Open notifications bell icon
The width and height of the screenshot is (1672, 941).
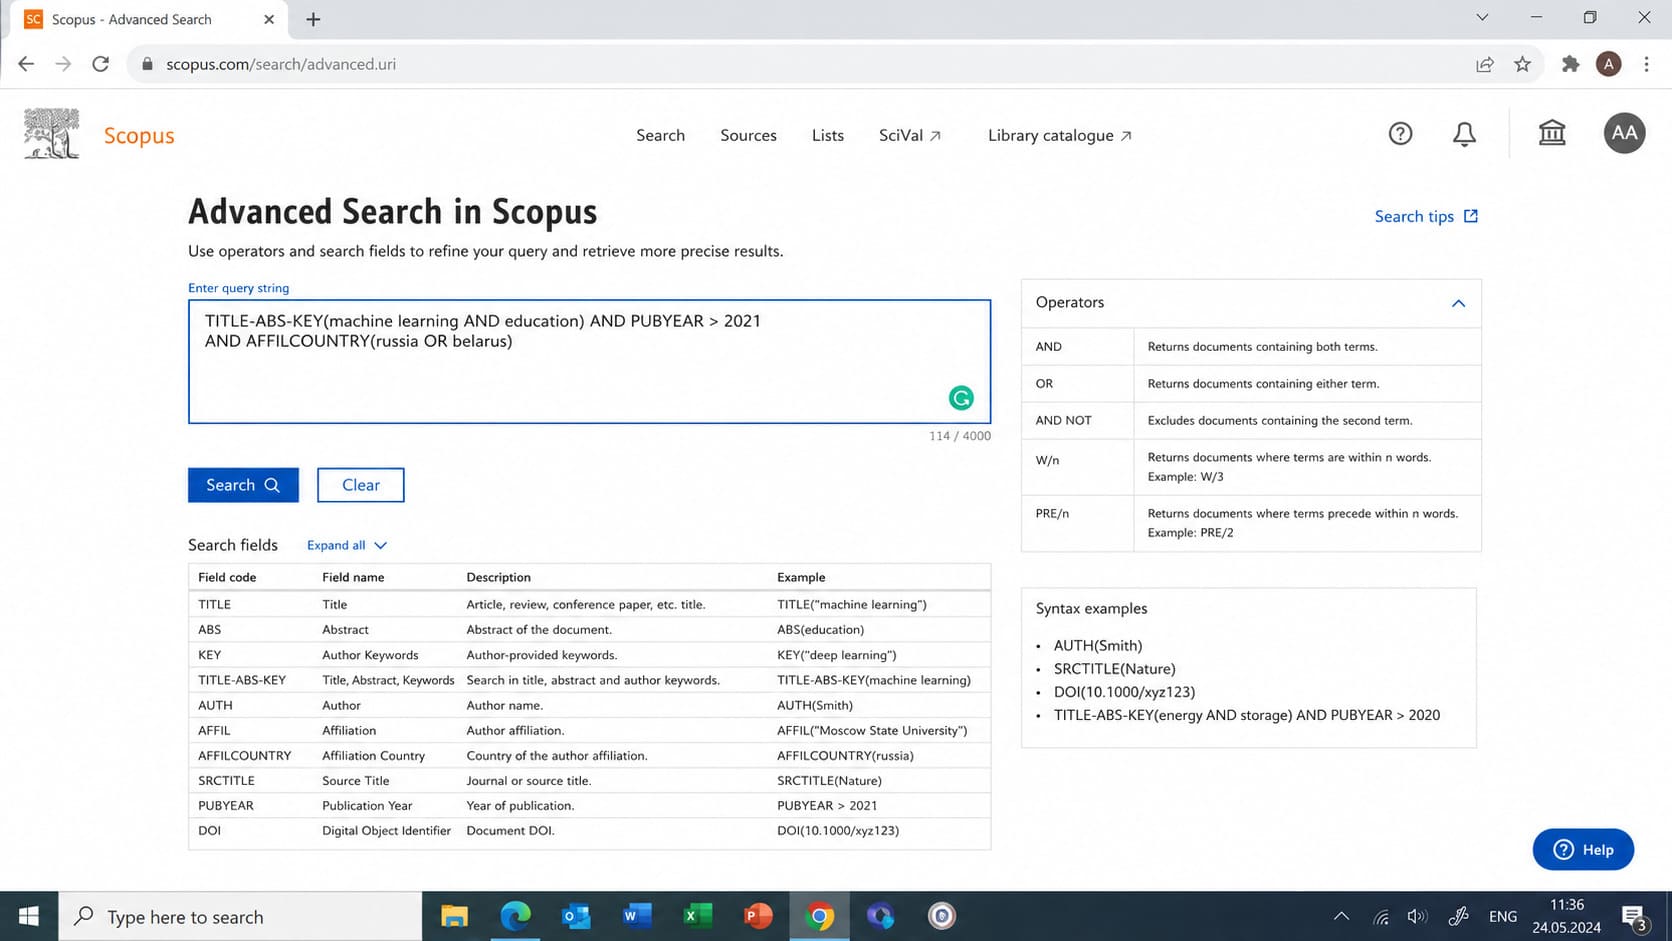click(1464, 134)
